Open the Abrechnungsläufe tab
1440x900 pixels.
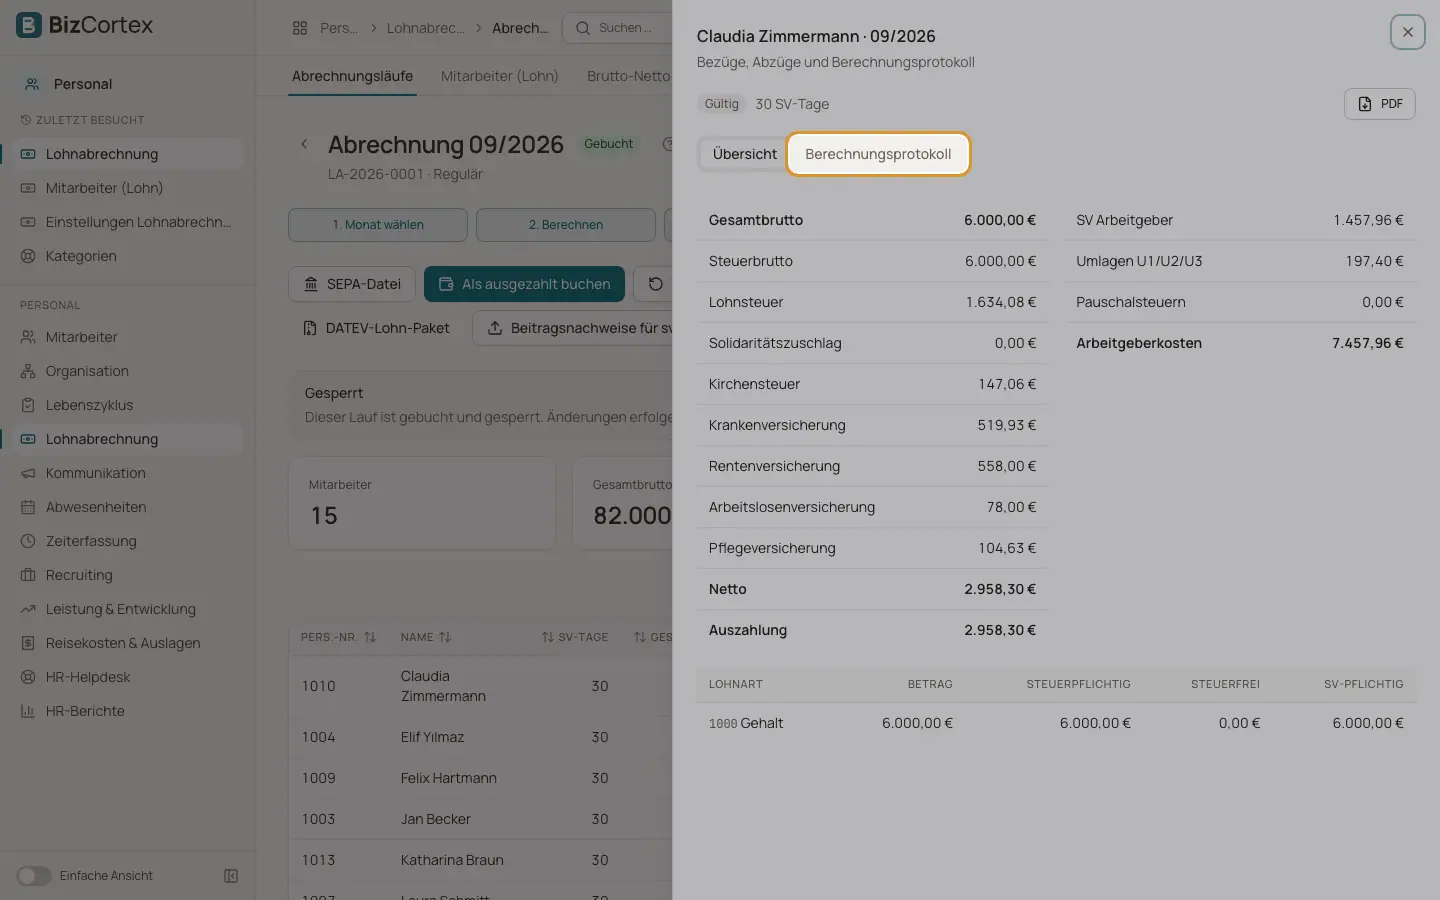[x=352, y=76]
